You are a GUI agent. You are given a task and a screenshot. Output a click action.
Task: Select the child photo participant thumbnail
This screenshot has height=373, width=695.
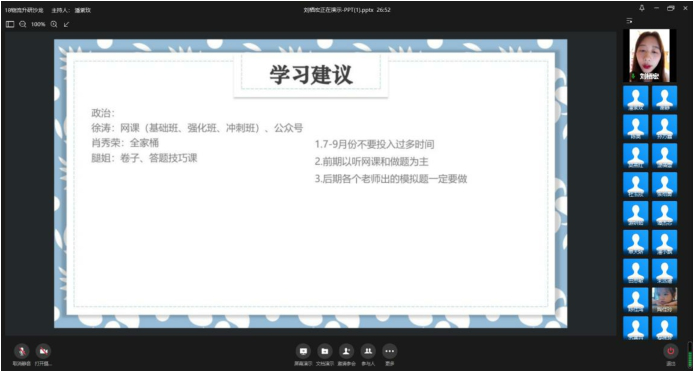point(664,300)
